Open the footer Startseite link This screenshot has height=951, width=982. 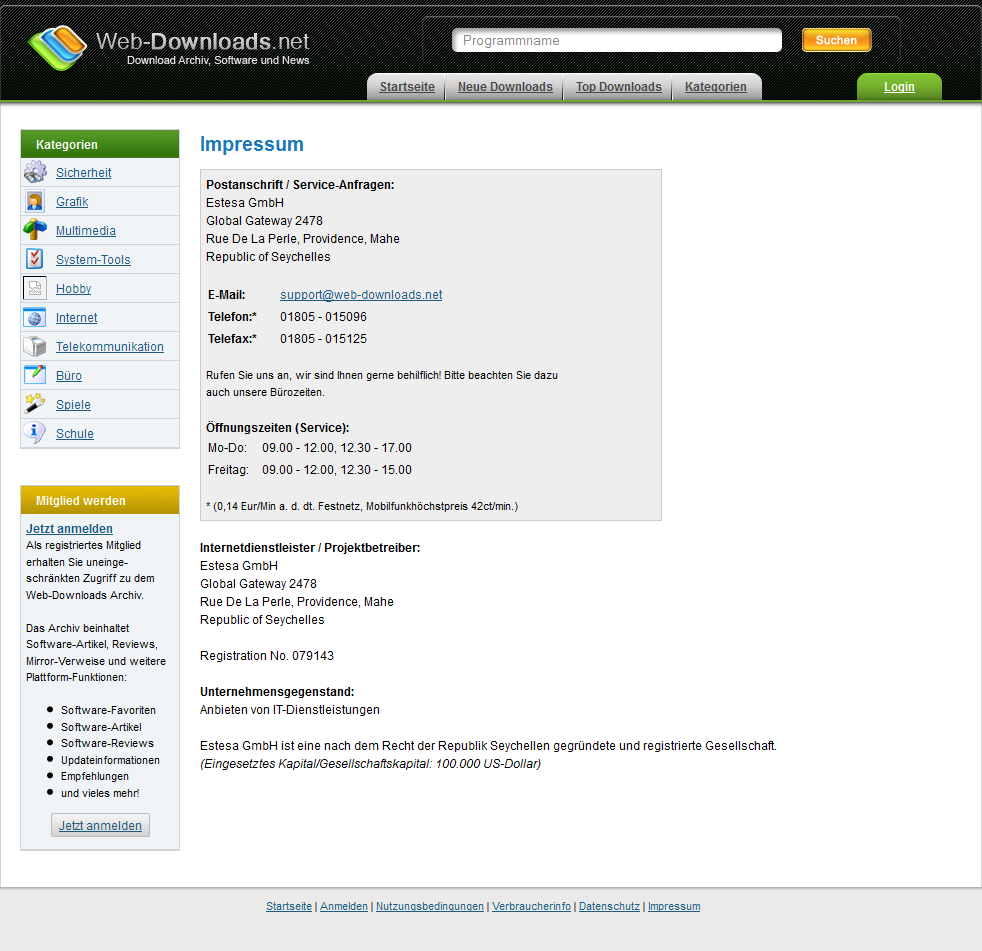(289, 906)
